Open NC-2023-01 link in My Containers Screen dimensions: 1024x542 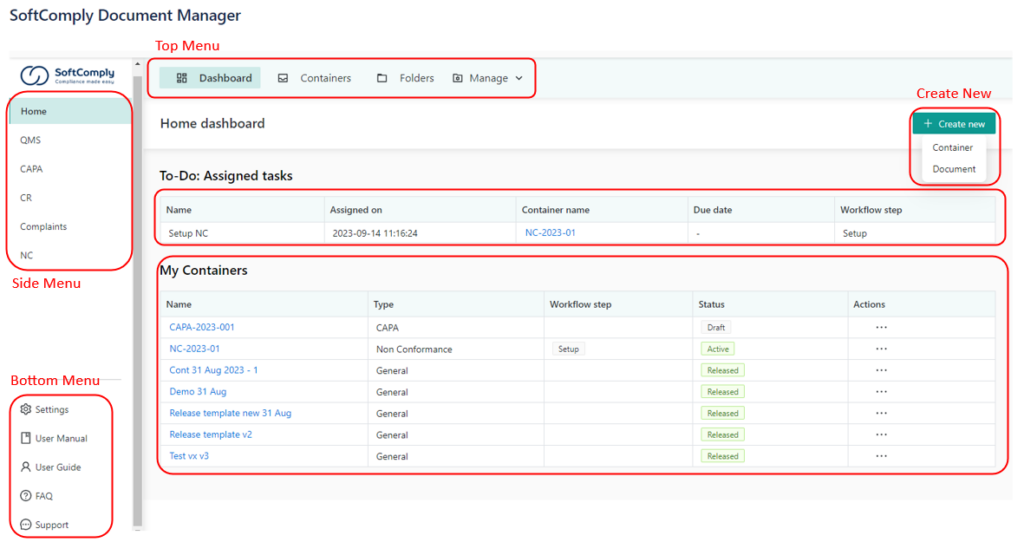coord(195,349)
